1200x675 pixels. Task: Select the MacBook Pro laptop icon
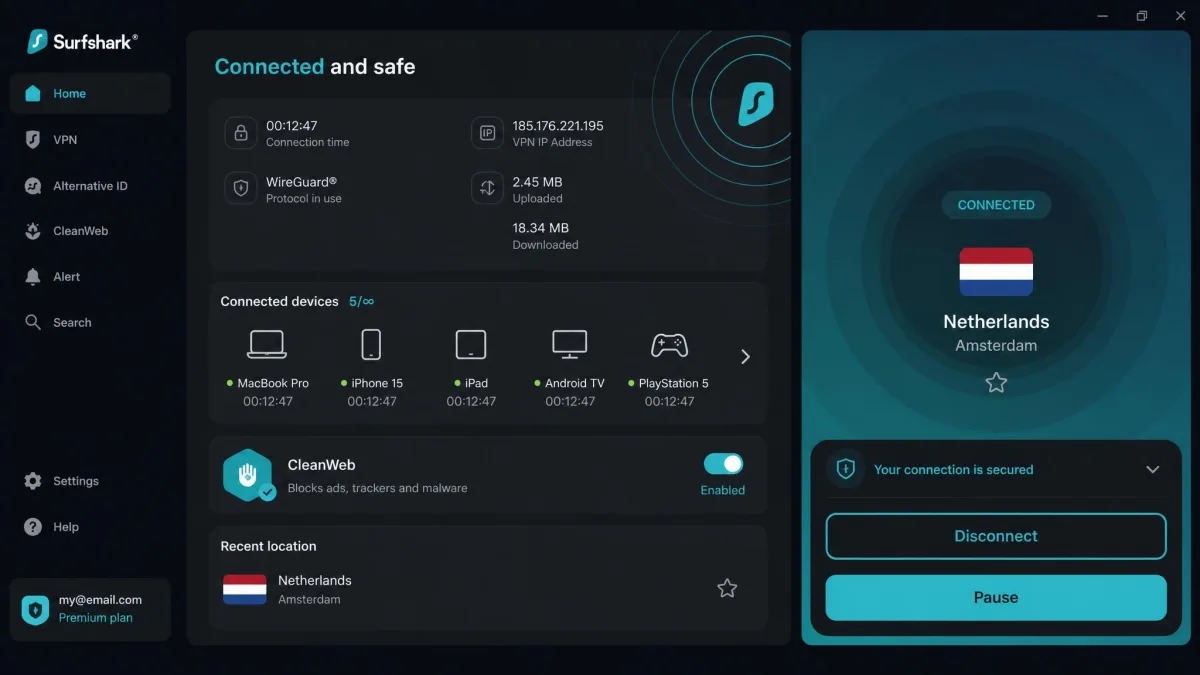[x=267, y=345]
